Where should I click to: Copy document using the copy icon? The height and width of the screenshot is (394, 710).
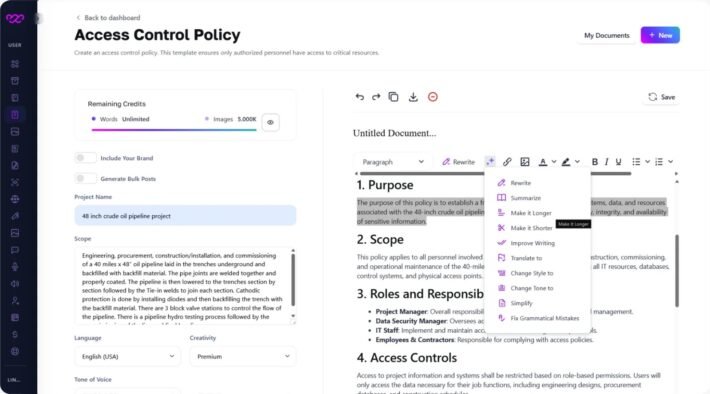[x=393, y=97]
